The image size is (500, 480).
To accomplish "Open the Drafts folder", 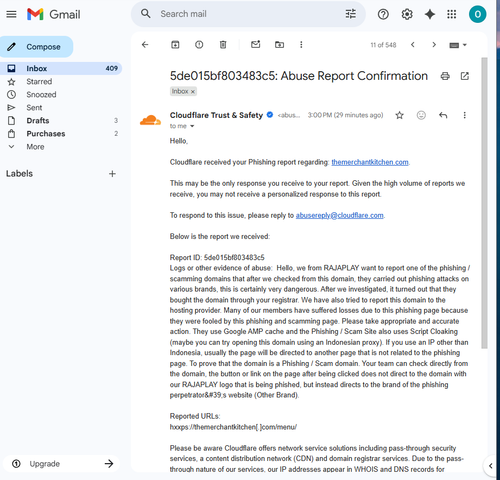I will pyautogui.click(x=38, y=121).
